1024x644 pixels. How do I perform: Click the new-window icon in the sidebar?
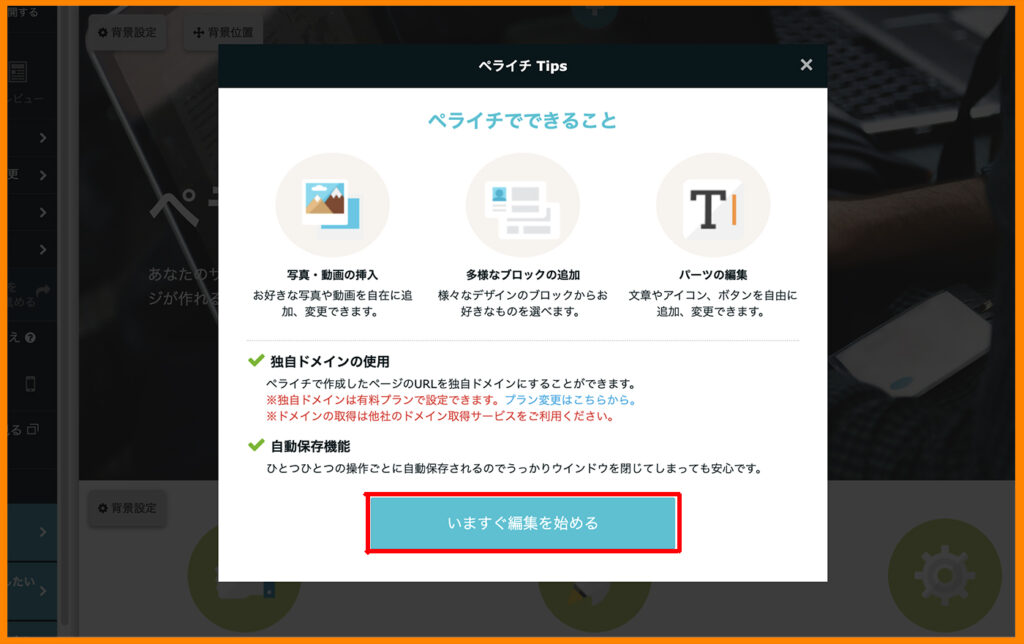coord(33,429)
